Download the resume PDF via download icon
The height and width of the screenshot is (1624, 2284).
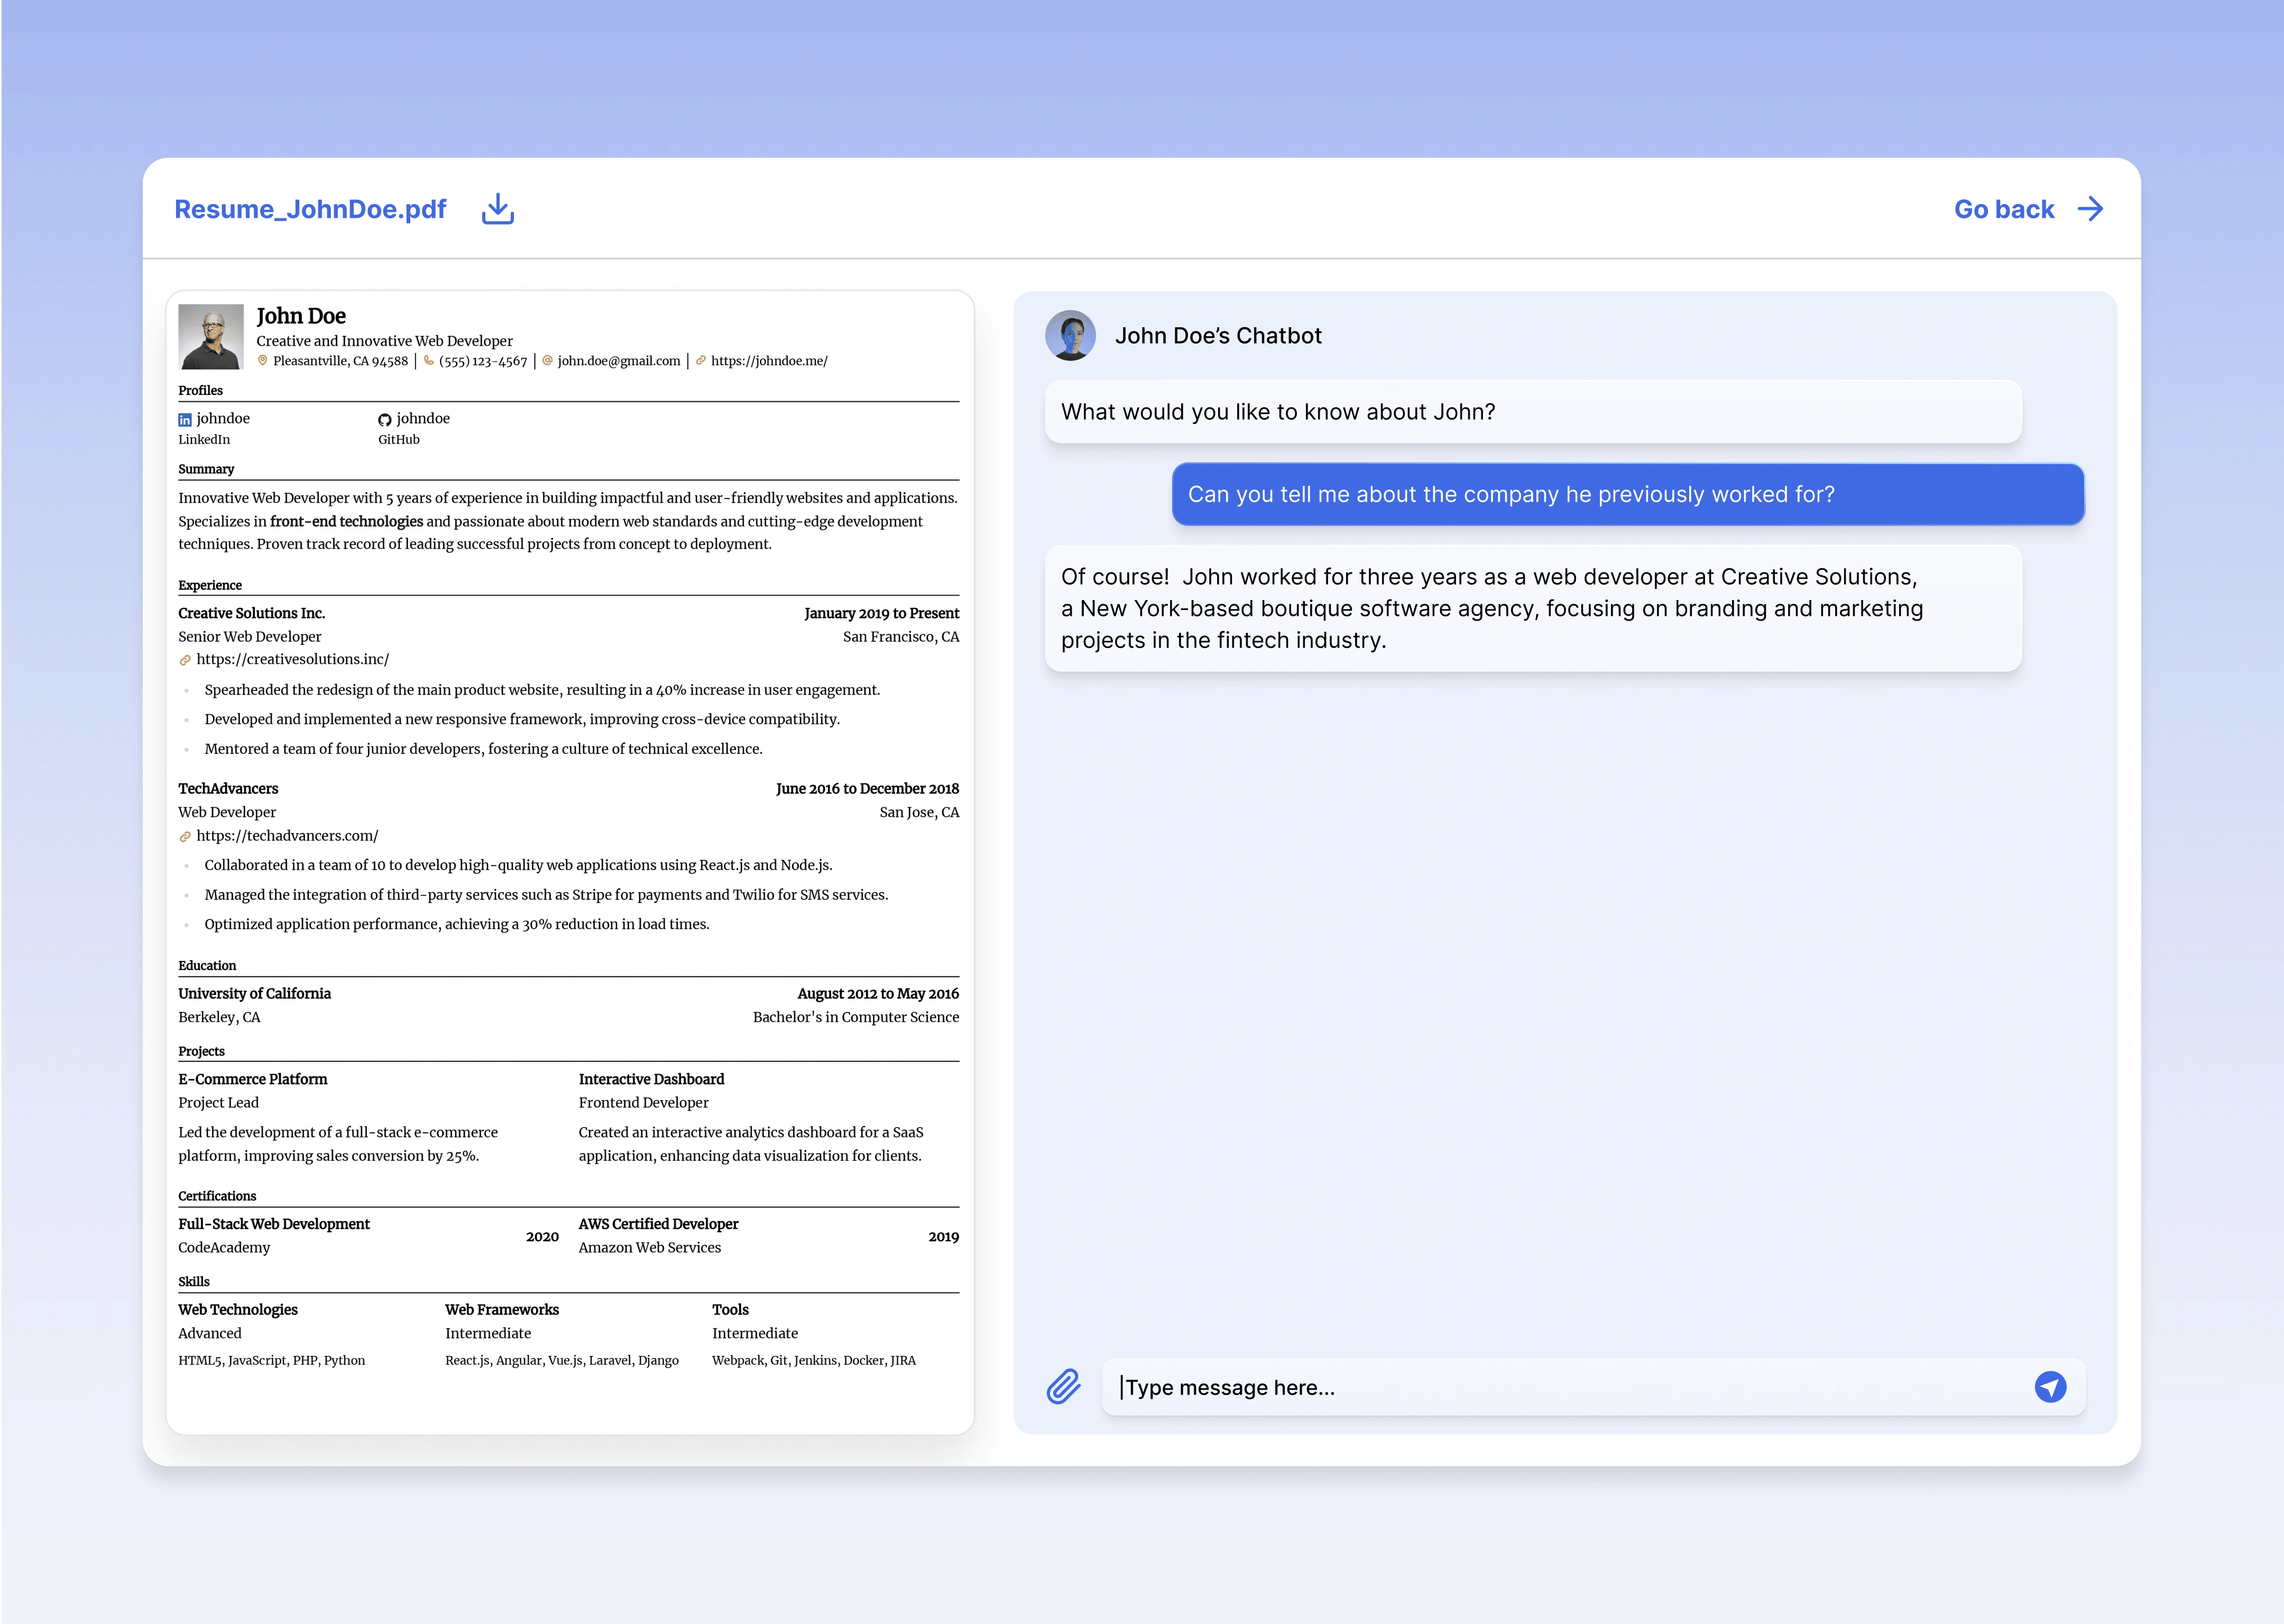coord(497,209)
